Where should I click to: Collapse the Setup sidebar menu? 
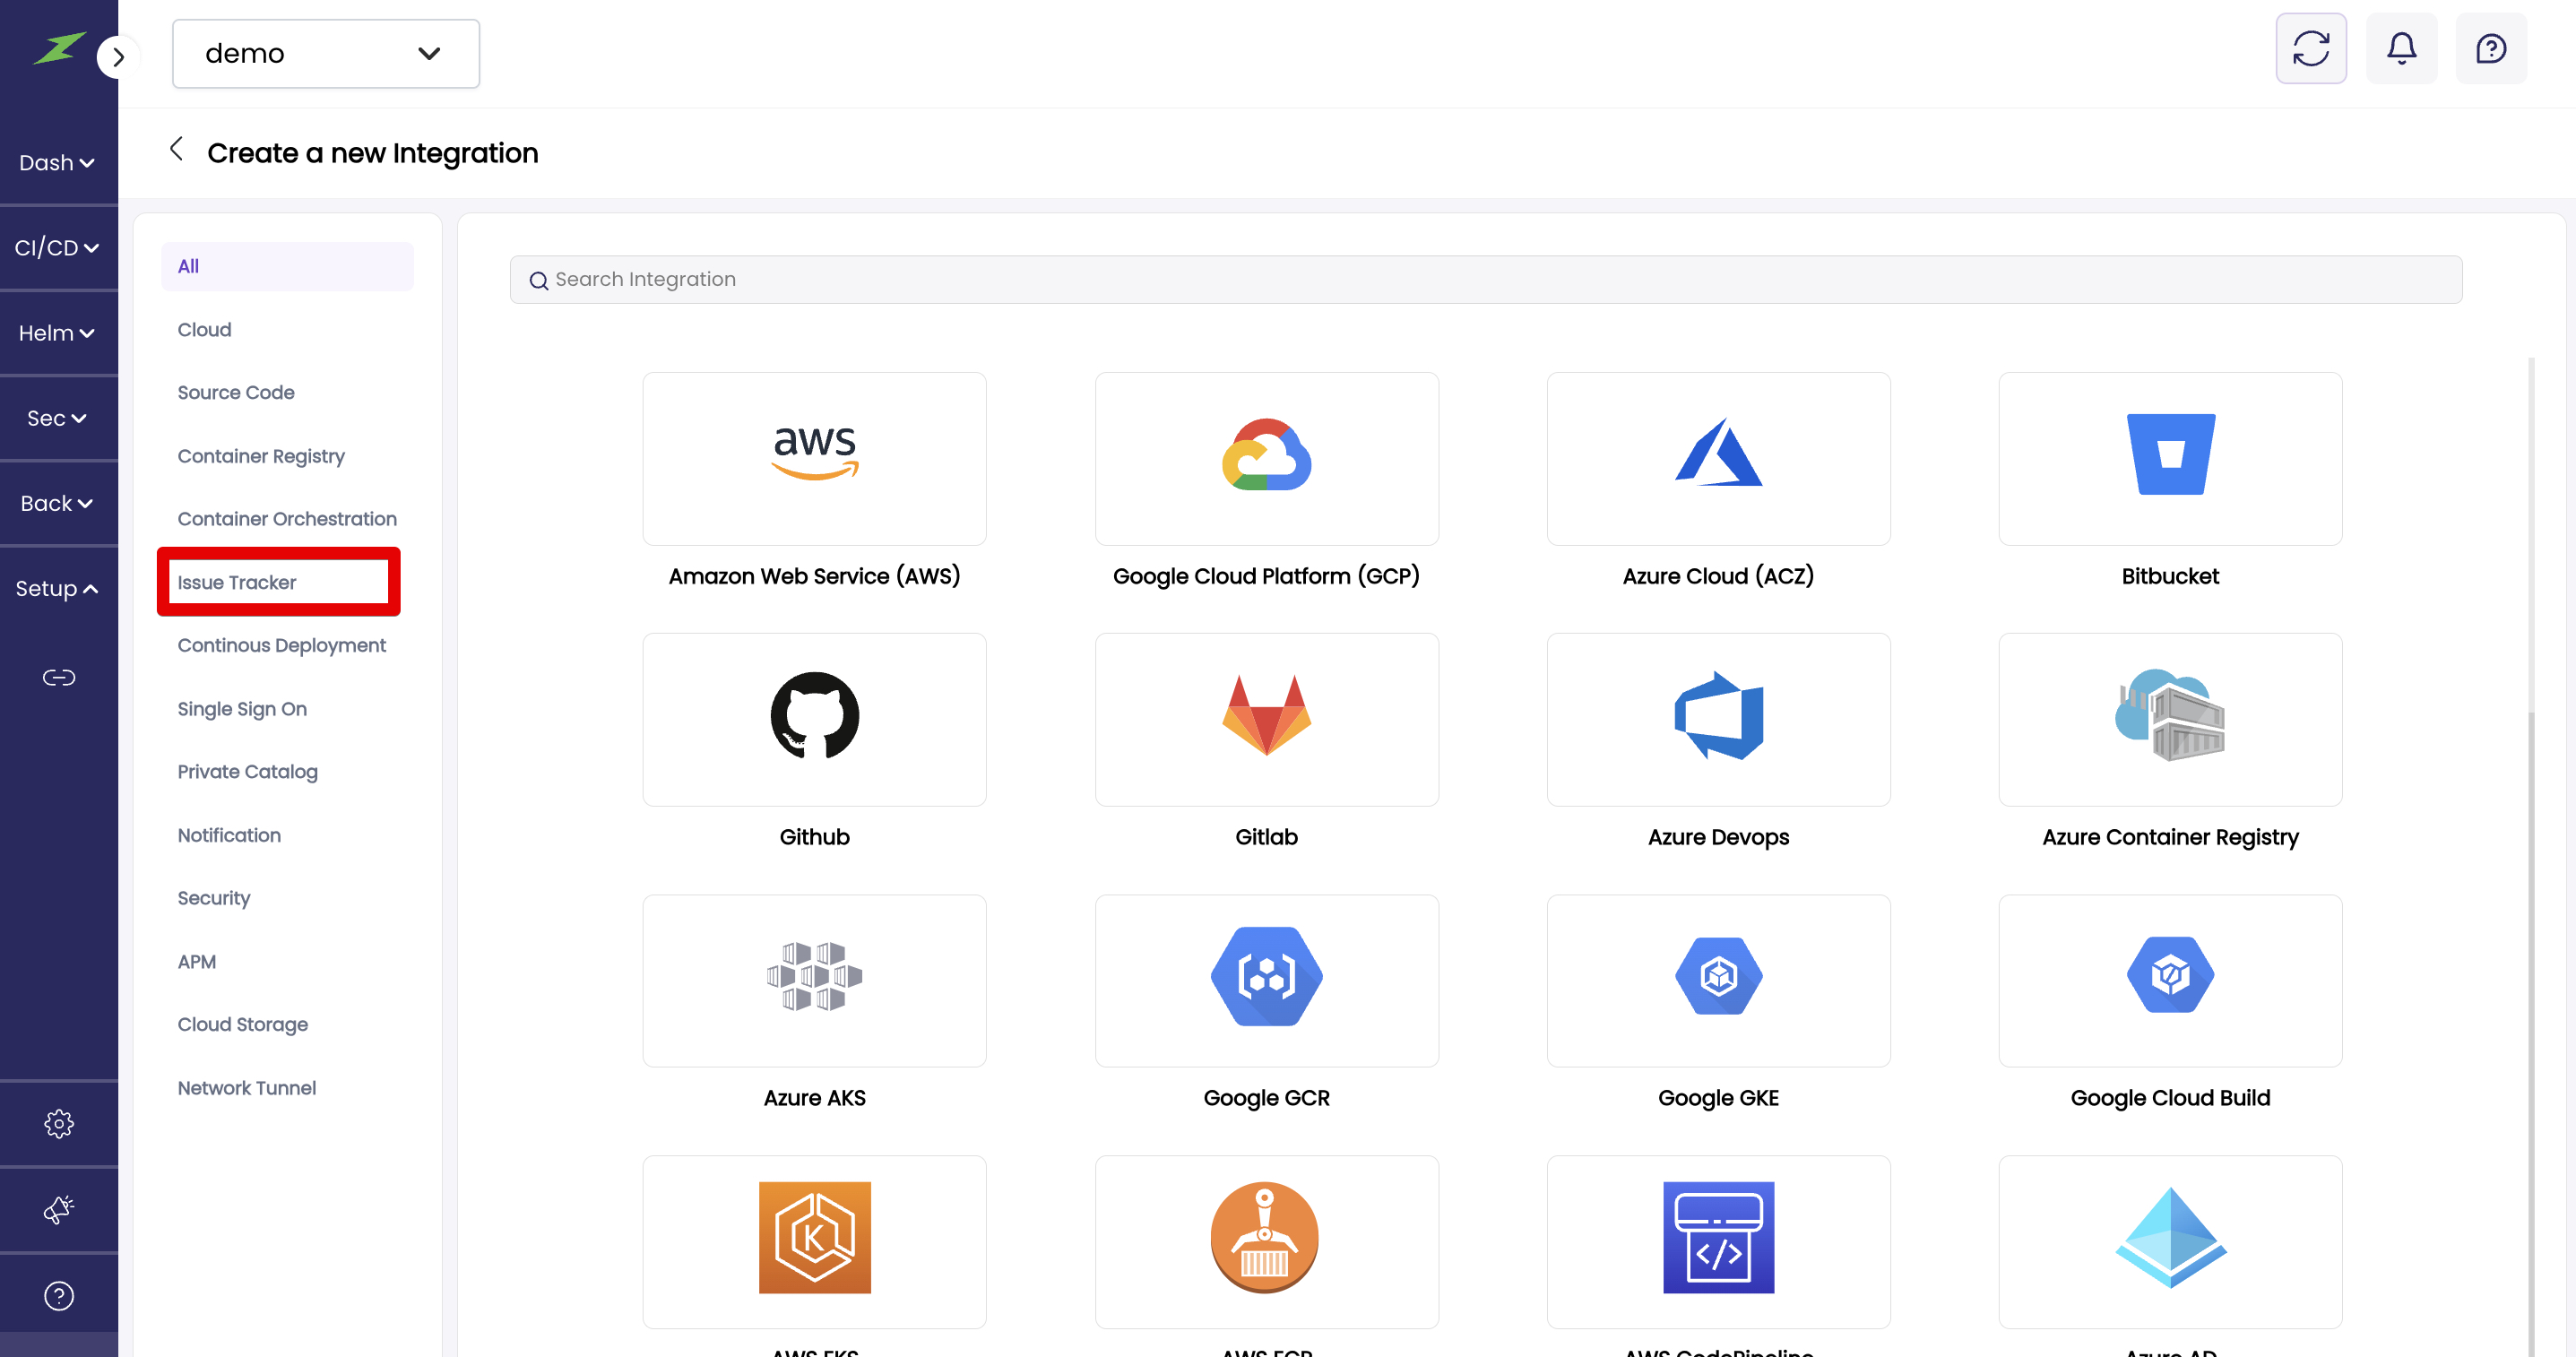57,588
